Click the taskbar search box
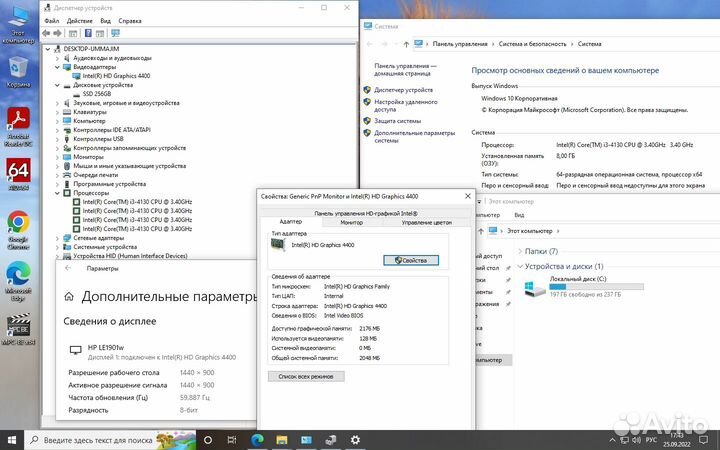Screen dimensions: 720x450 pos(110,440)
